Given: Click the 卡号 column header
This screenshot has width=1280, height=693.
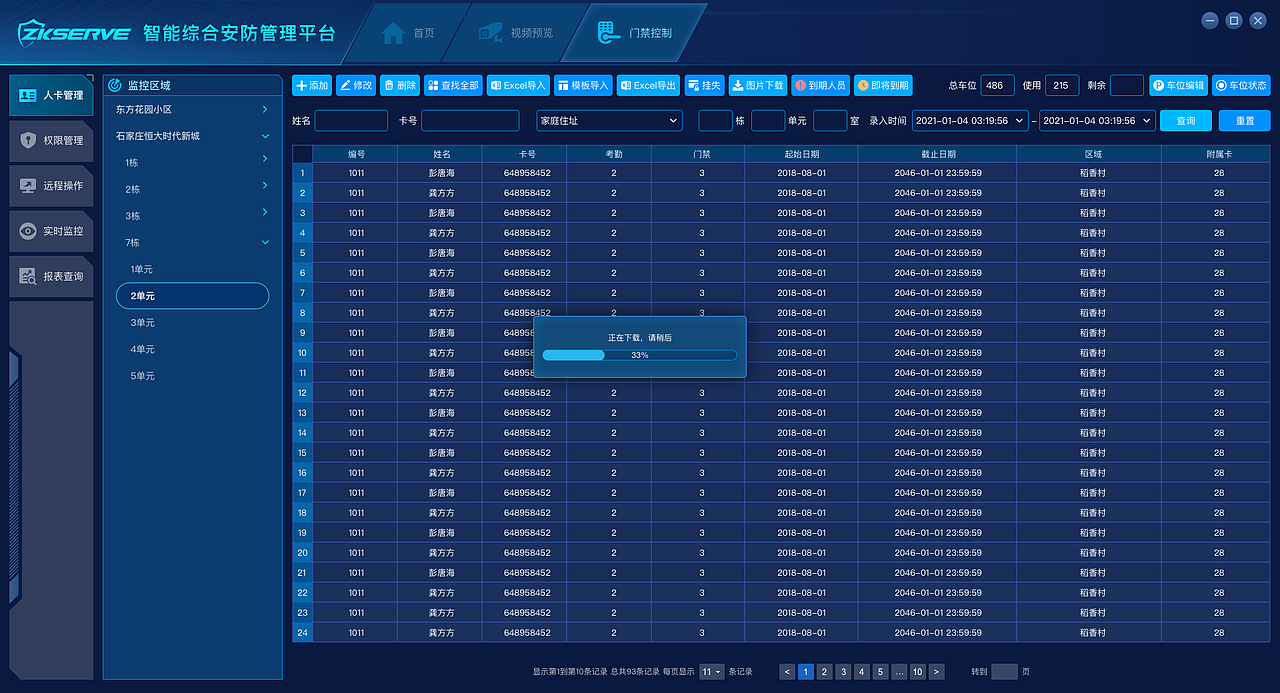Looking at the screenshot, I should tap(526, 154).
